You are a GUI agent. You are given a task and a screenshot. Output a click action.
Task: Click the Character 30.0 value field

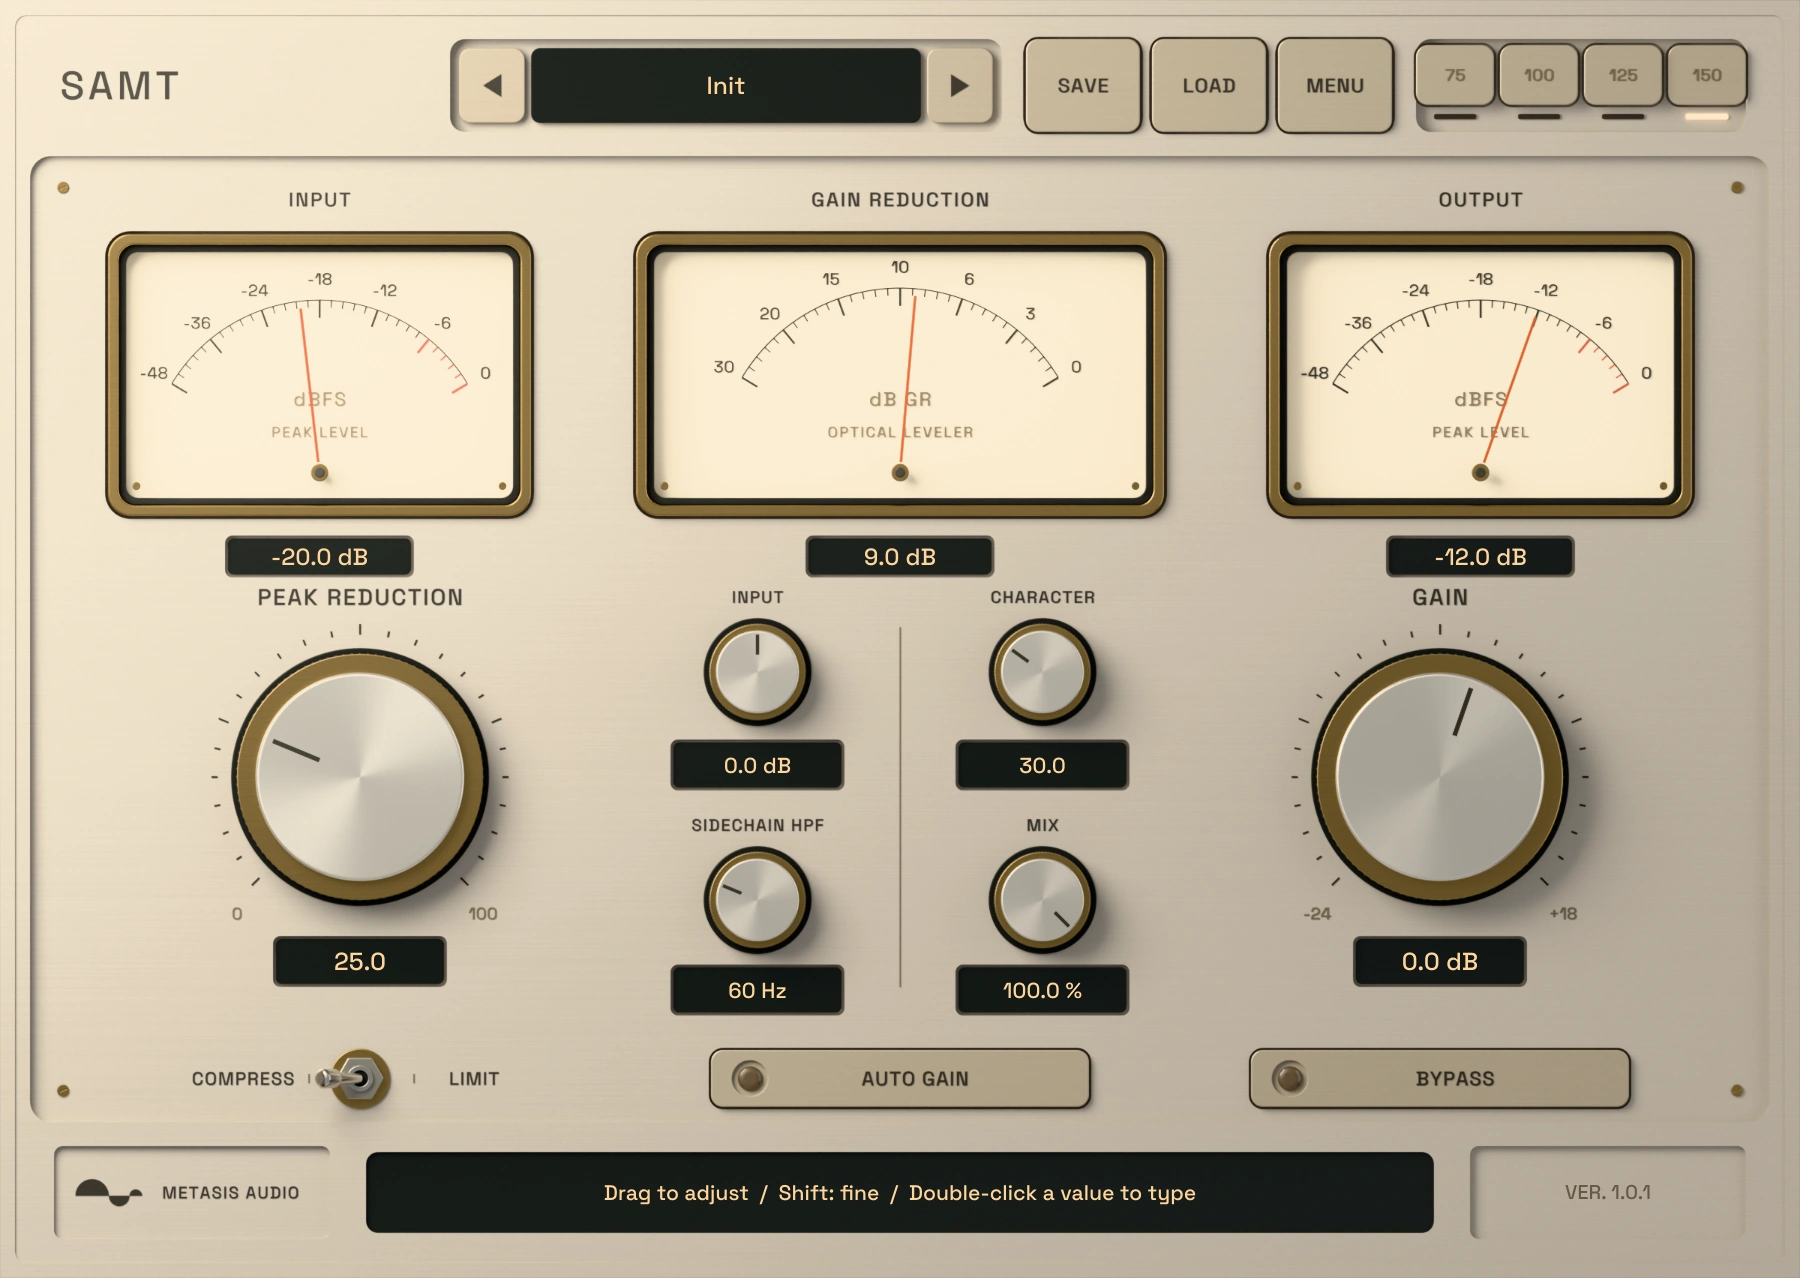pos(1042,765)
